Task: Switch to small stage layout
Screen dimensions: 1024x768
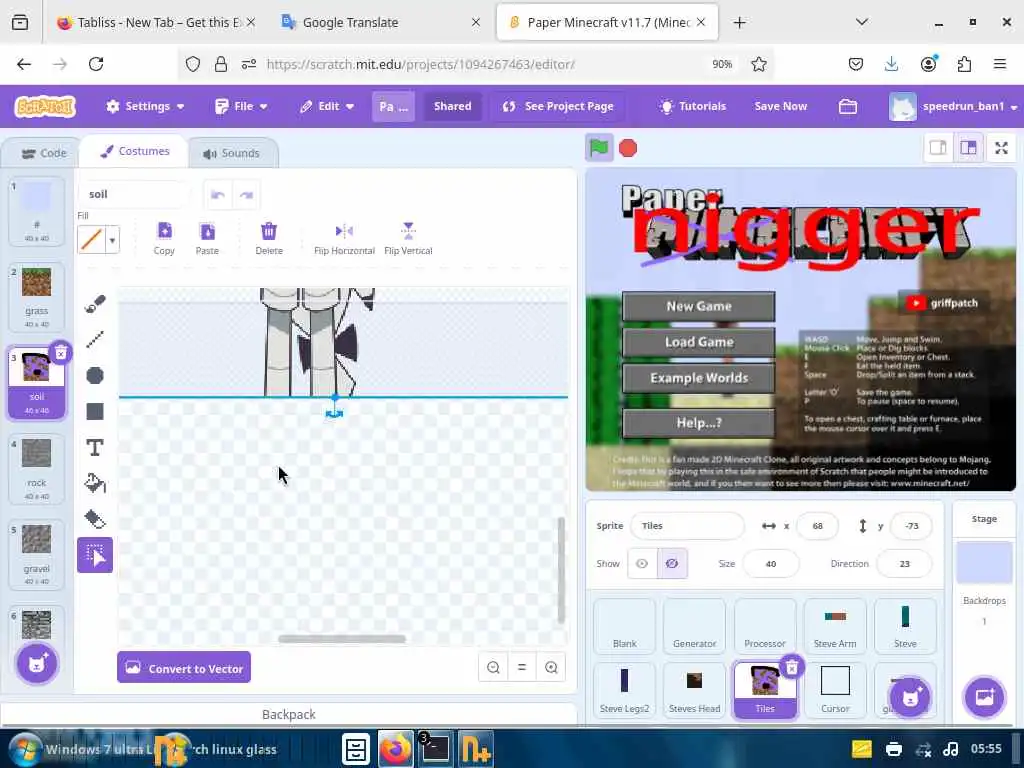Action: tap(938, 148)
